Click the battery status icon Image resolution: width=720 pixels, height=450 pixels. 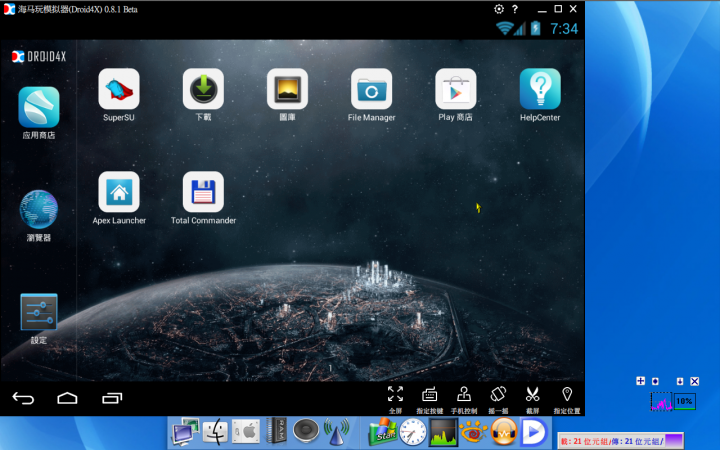pyautogui.click(x=535, y=28)
